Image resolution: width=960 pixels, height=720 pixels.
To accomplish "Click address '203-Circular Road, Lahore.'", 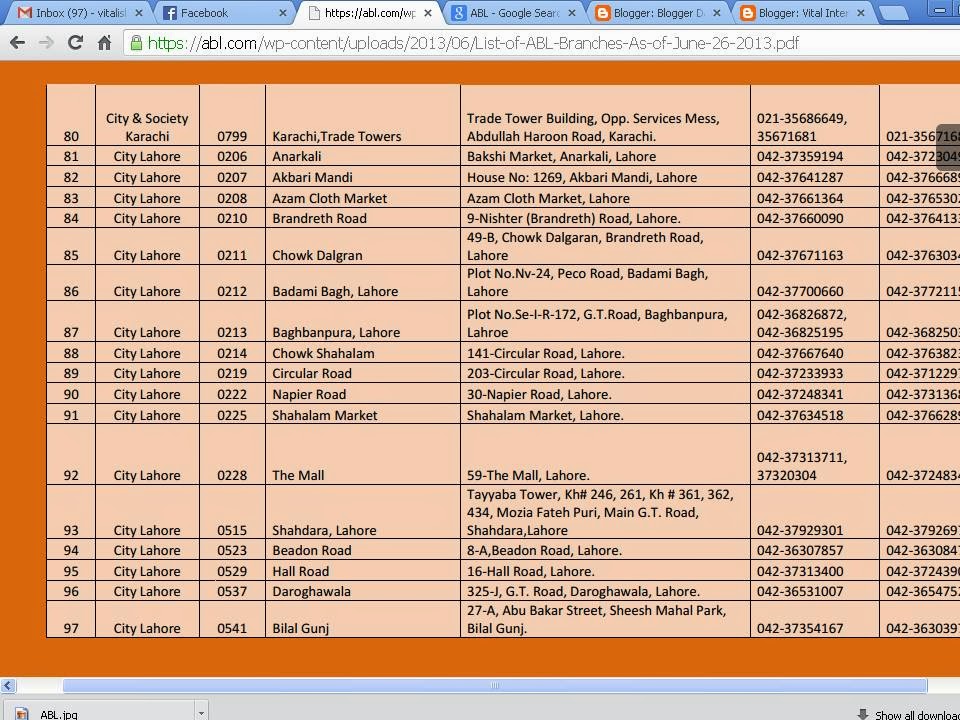I will [x=546, y=373].
